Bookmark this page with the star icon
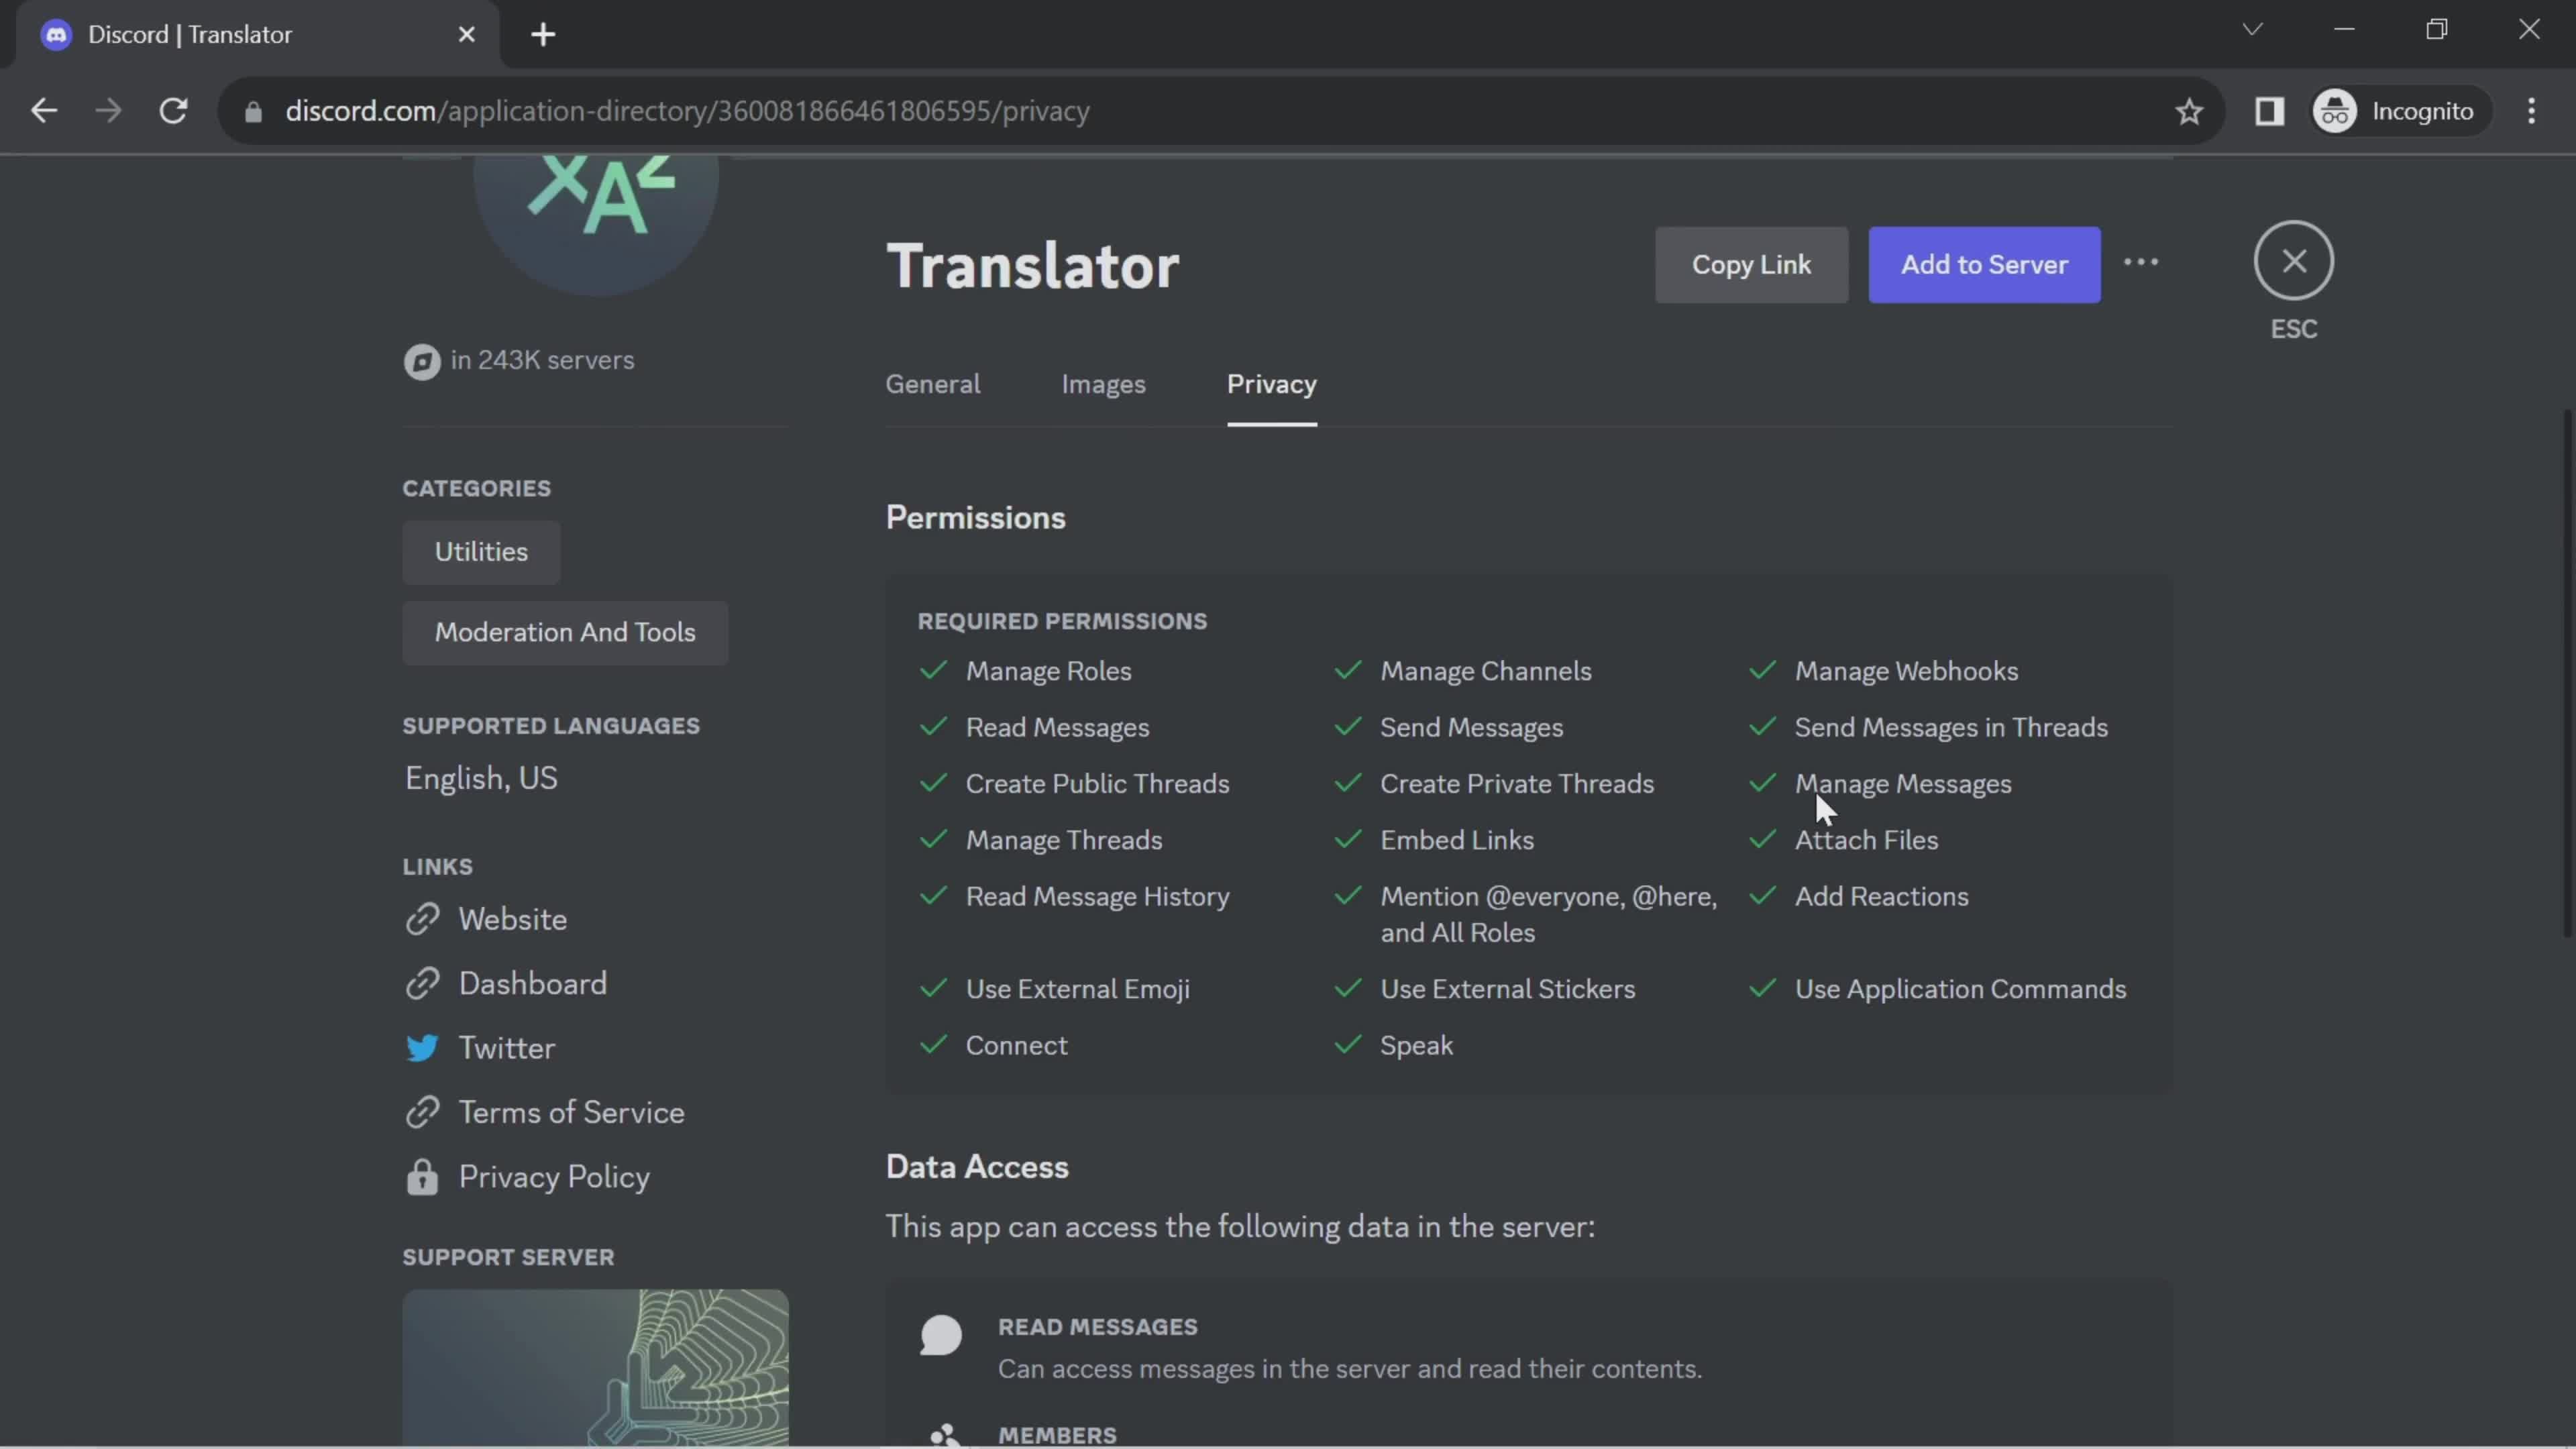This screenshot has width=2576, height=1449. click(2189, 111)
